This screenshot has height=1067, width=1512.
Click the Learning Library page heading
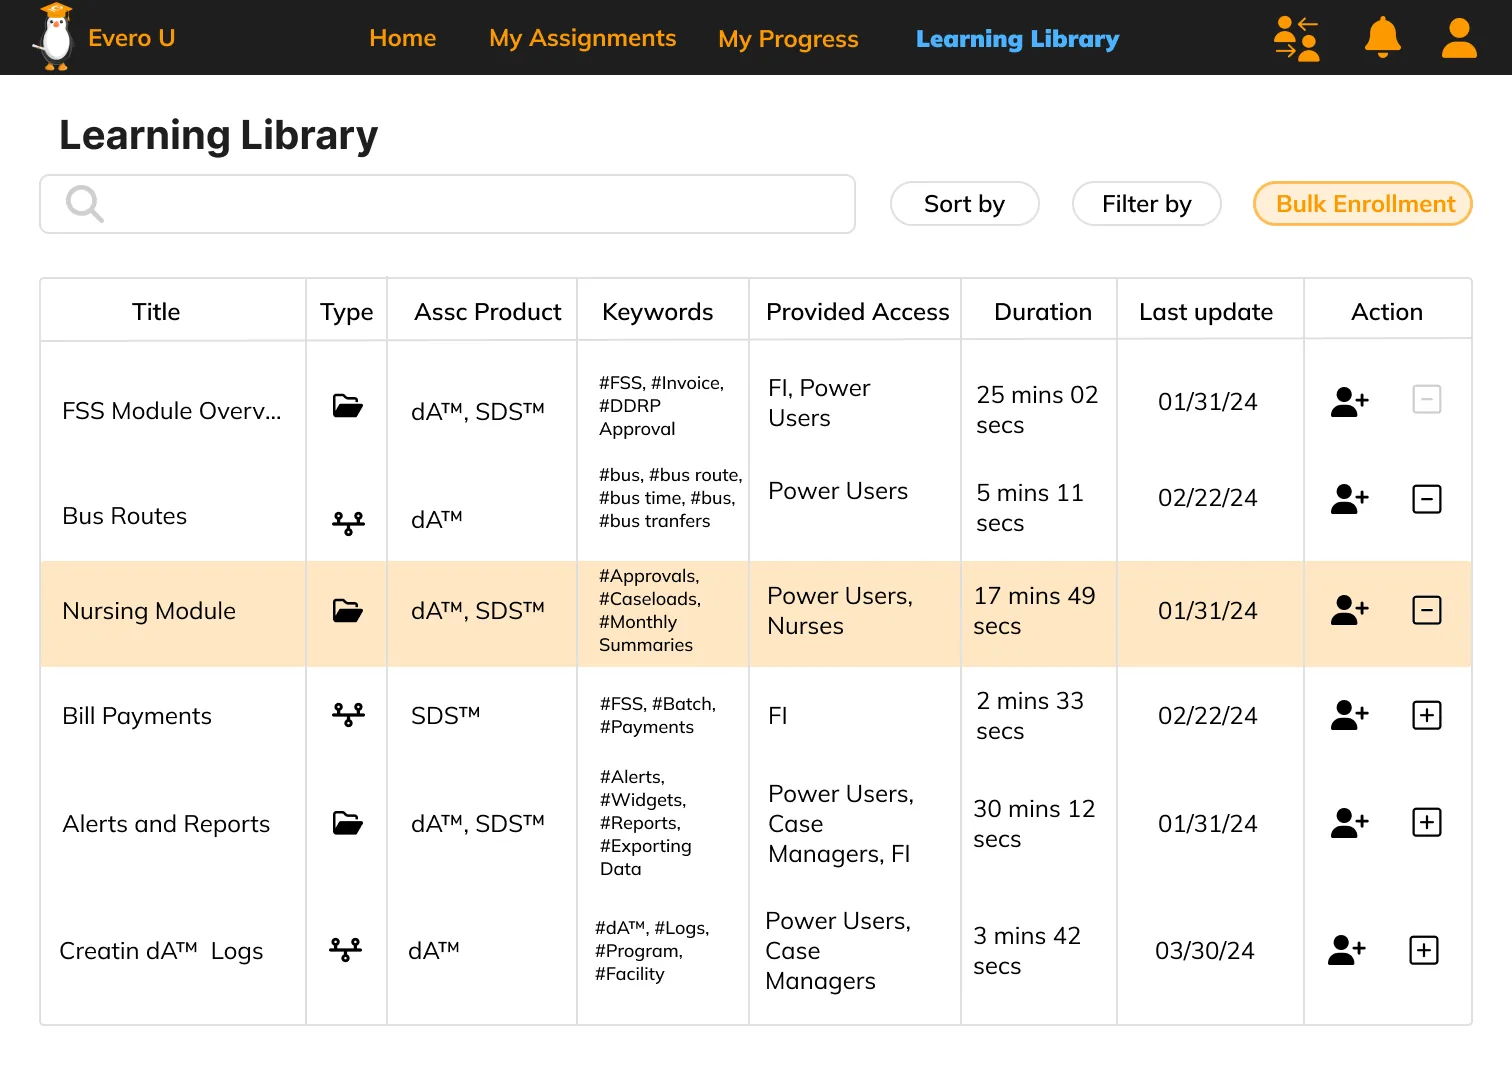219,135
